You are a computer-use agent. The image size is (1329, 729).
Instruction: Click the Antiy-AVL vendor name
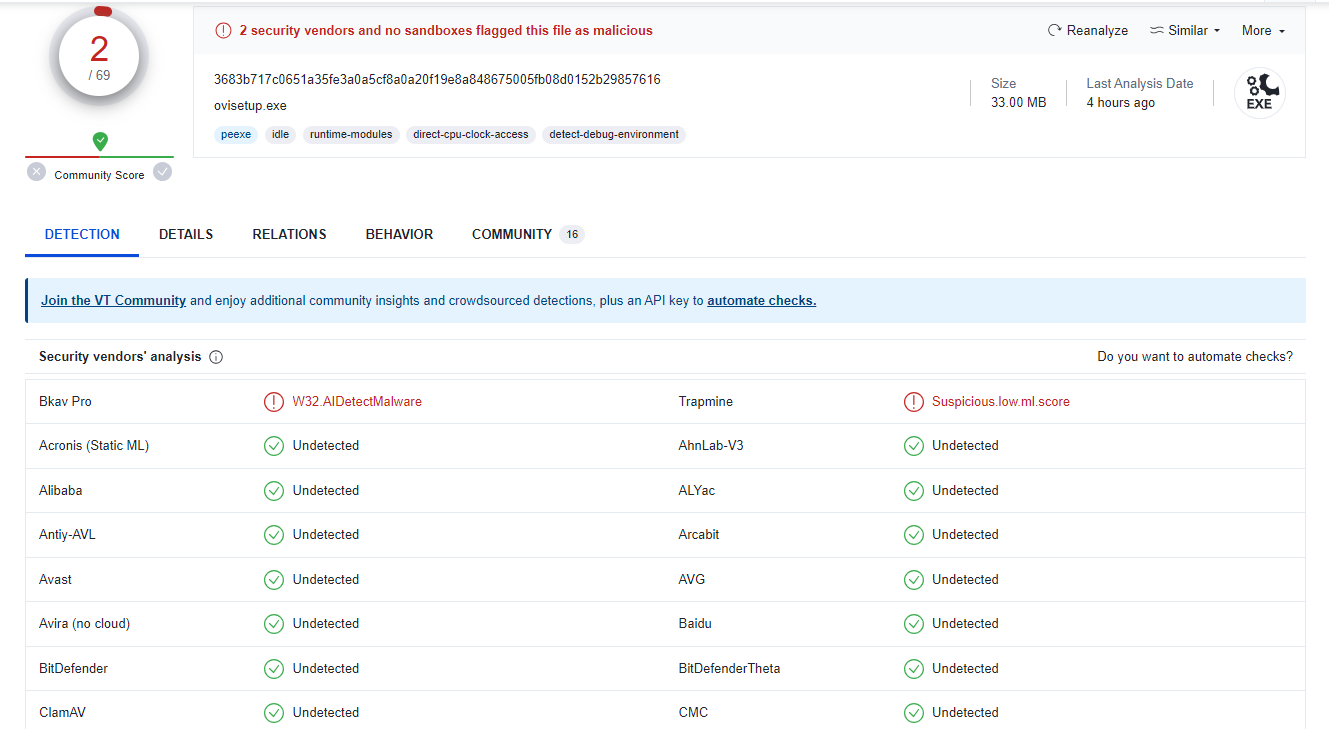click(67, 535)
